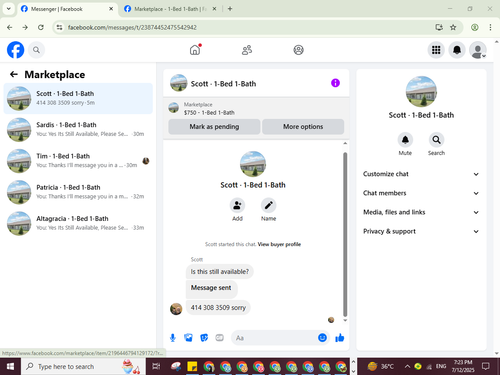Open the Patricia 1-Bed 1-Bath conversation
Screen dimensions: 500x375
coord(78,192)
